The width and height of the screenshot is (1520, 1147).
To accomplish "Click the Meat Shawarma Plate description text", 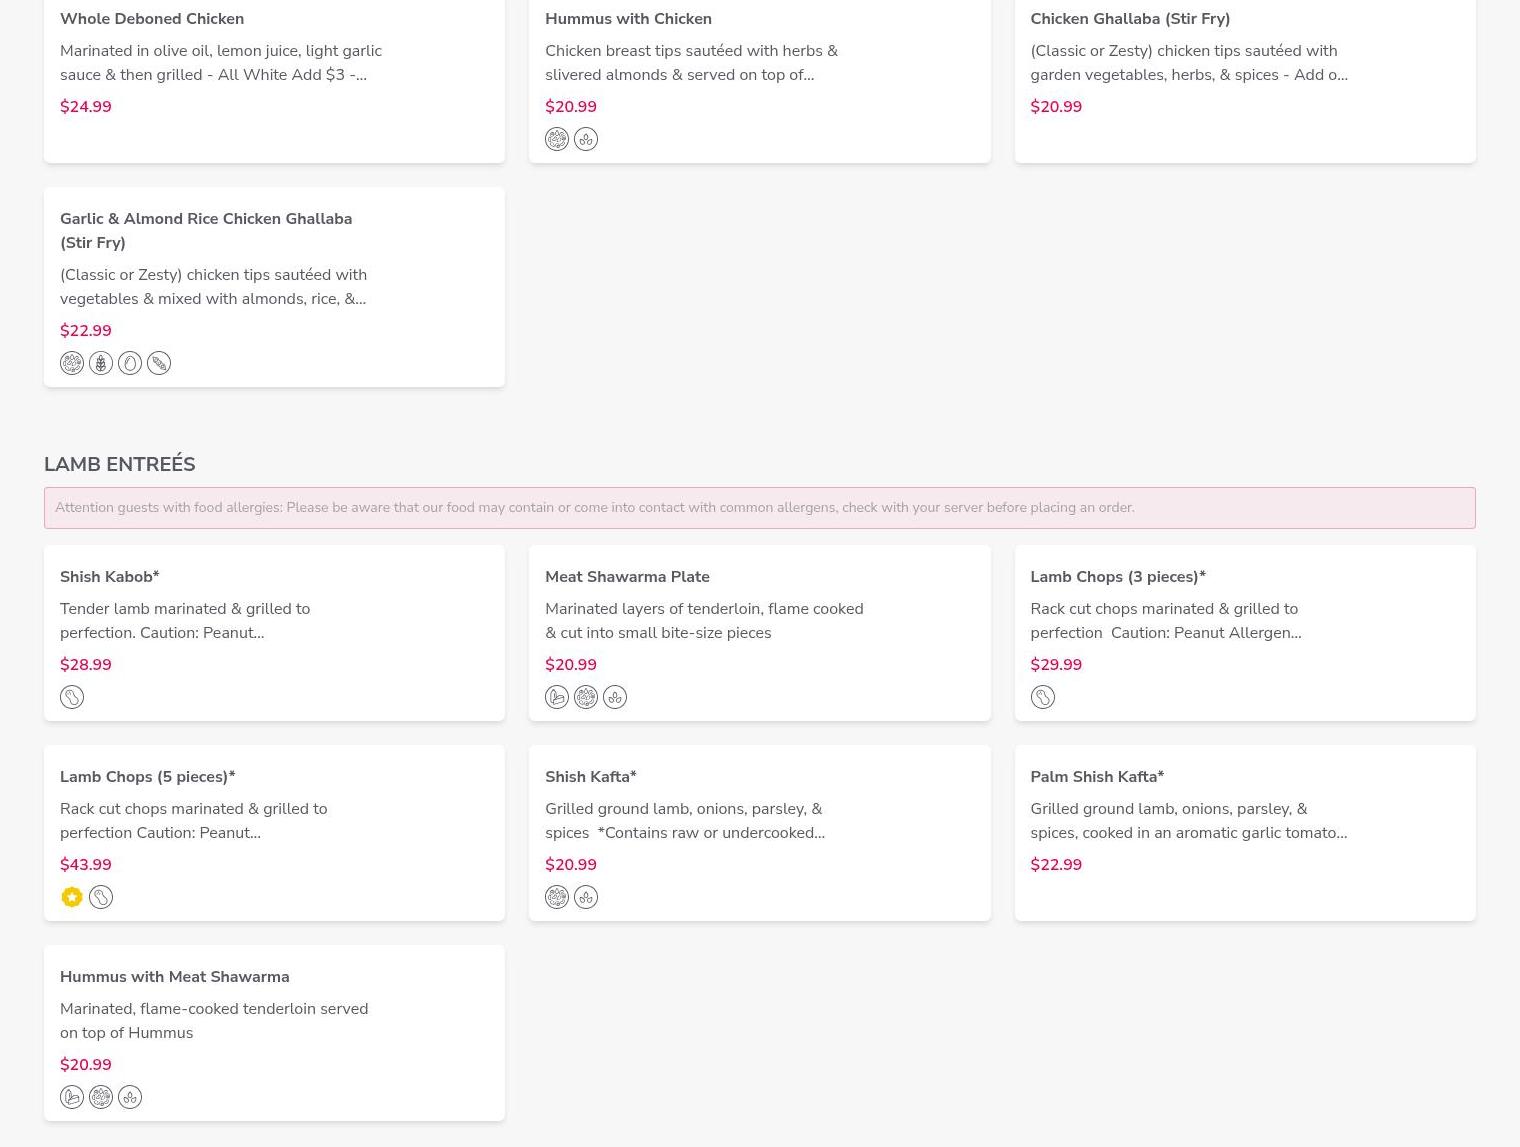I will 704,621.
